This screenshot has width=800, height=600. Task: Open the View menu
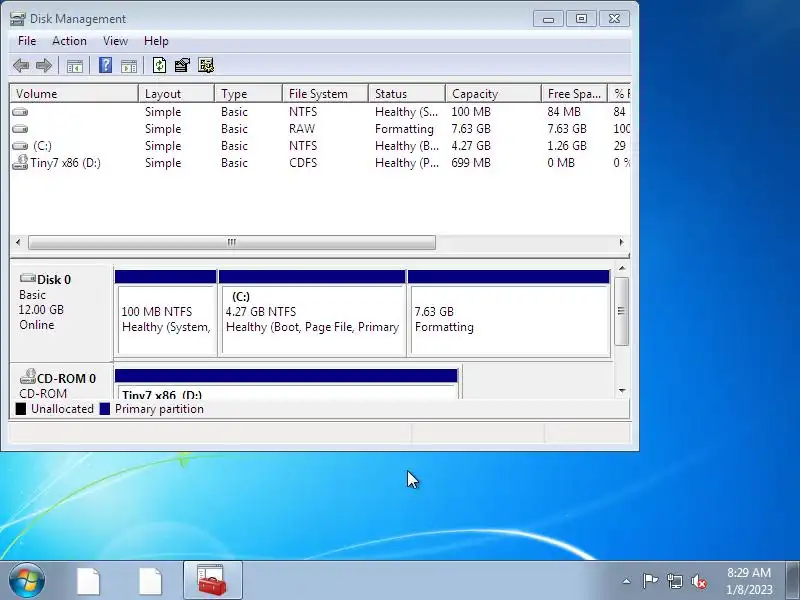[115, 41]
